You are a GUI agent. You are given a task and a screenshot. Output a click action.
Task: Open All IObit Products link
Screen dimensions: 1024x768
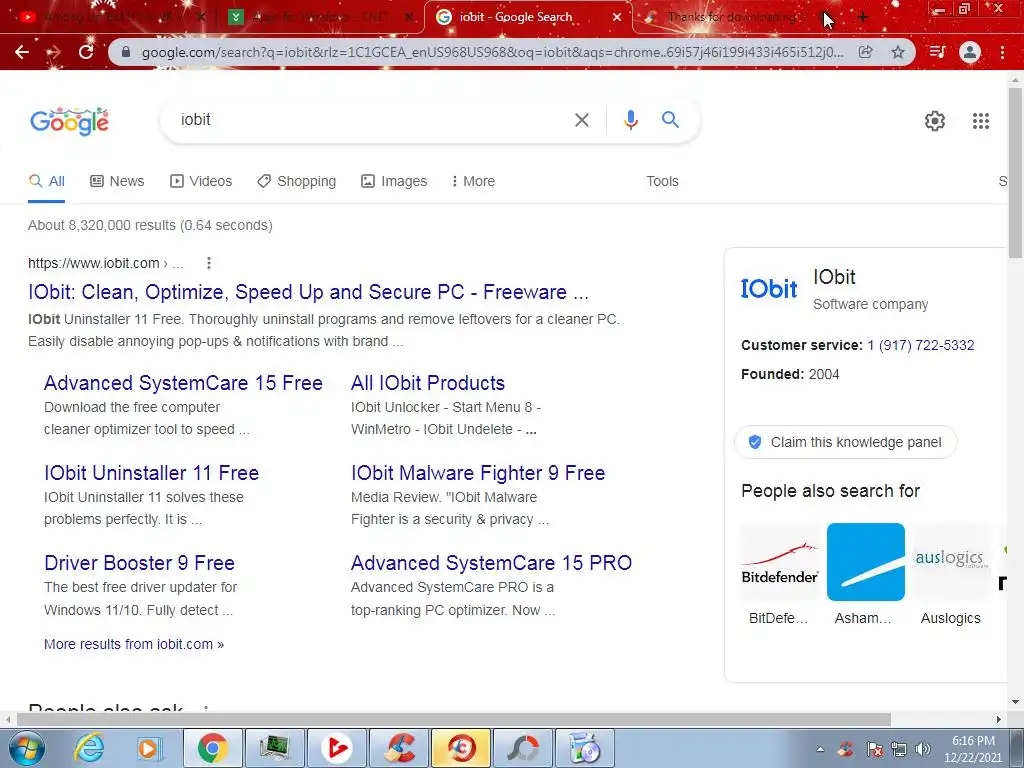pos(428,383)
